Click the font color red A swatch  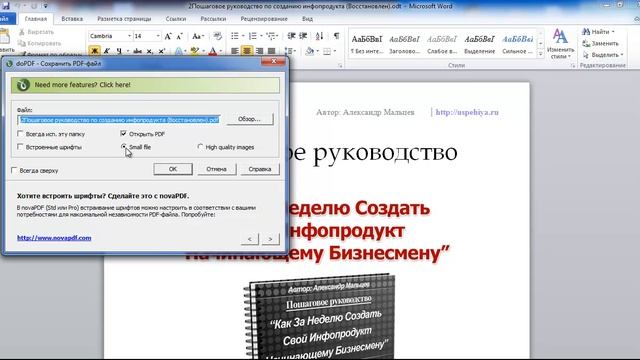pos(213,51)
